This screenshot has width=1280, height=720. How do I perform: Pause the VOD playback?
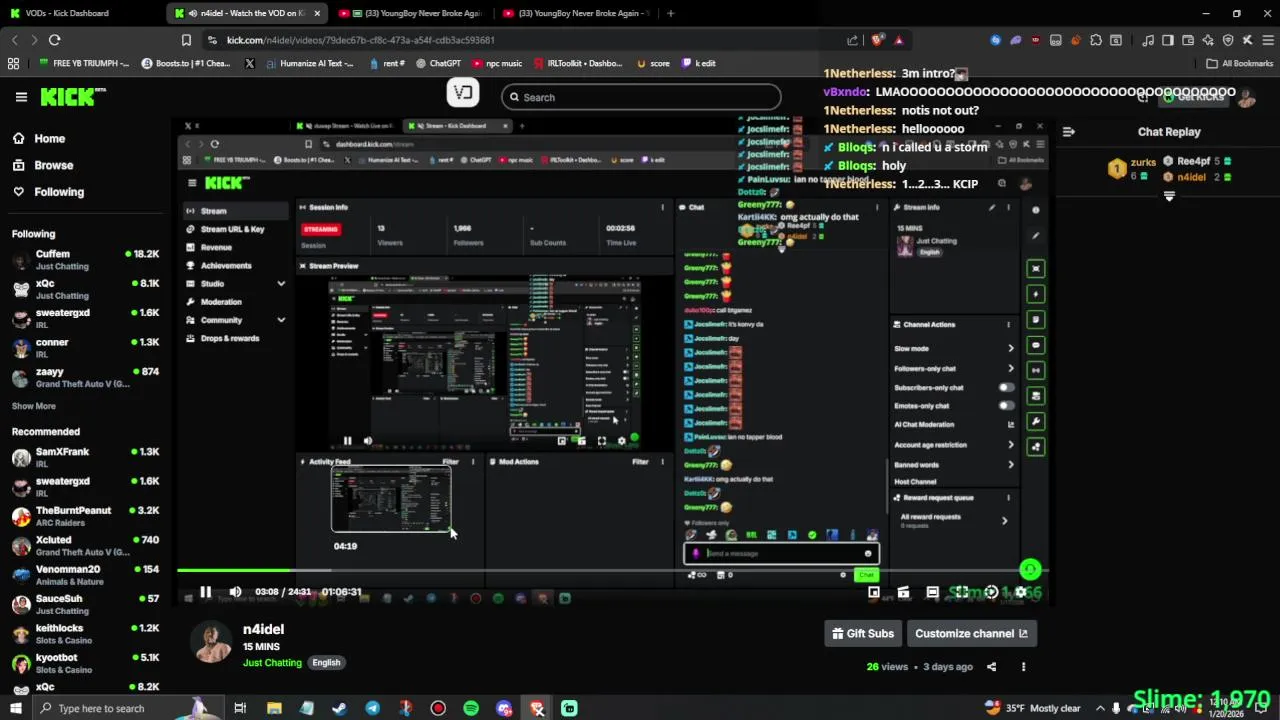pyautogui.click(x=205, y=592)
